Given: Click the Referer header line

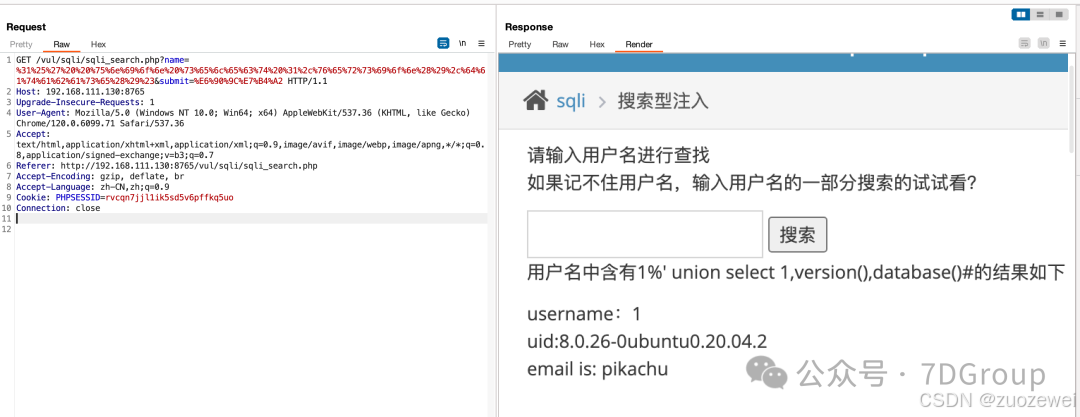Looking at the screenshot, I should (x=167, y=165).
